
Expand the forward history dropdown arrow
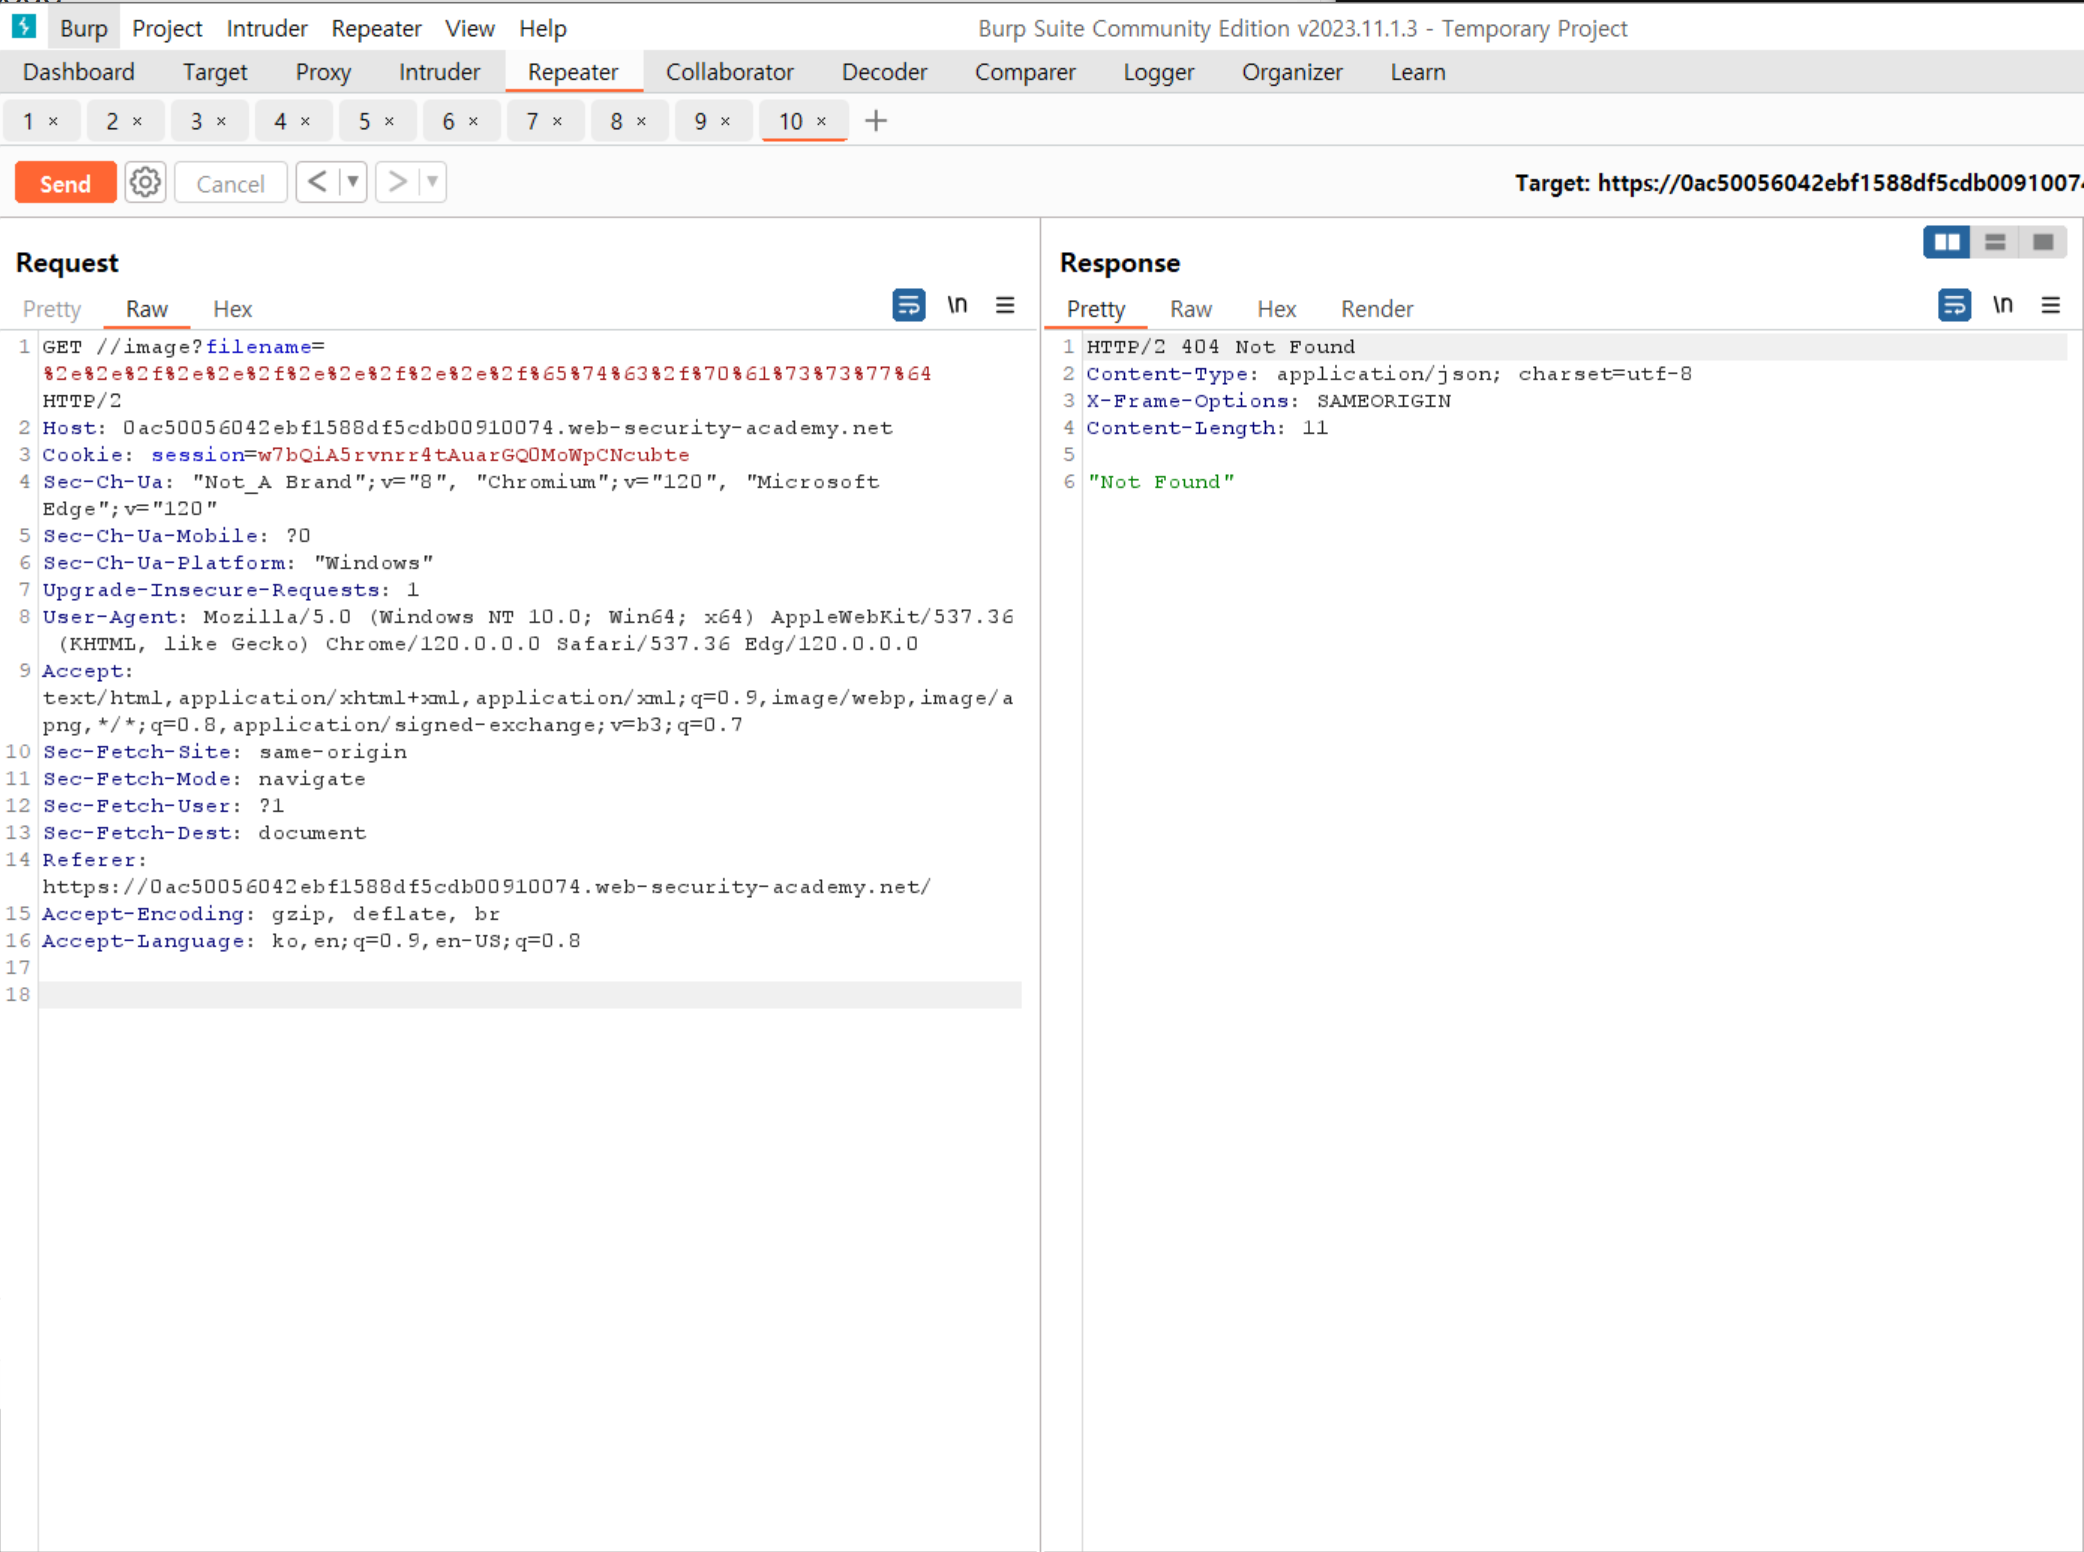point(432,183)
